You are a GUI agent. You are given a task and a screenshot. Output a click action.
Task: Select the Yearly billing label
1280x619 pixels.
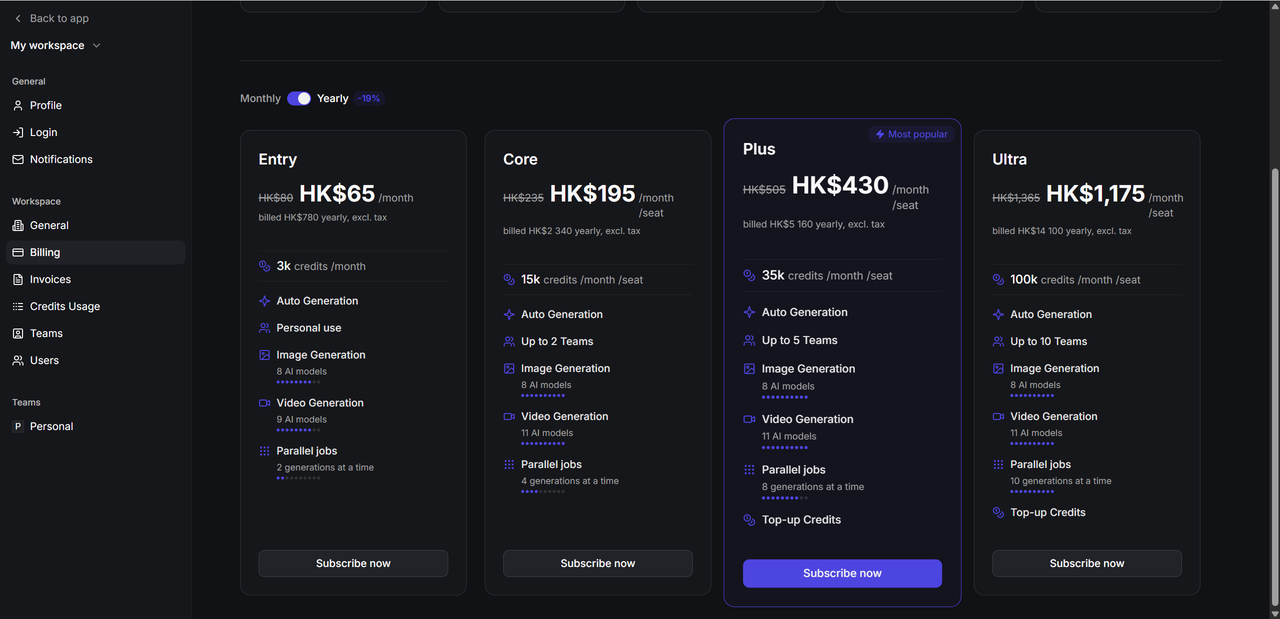(332, 98)
